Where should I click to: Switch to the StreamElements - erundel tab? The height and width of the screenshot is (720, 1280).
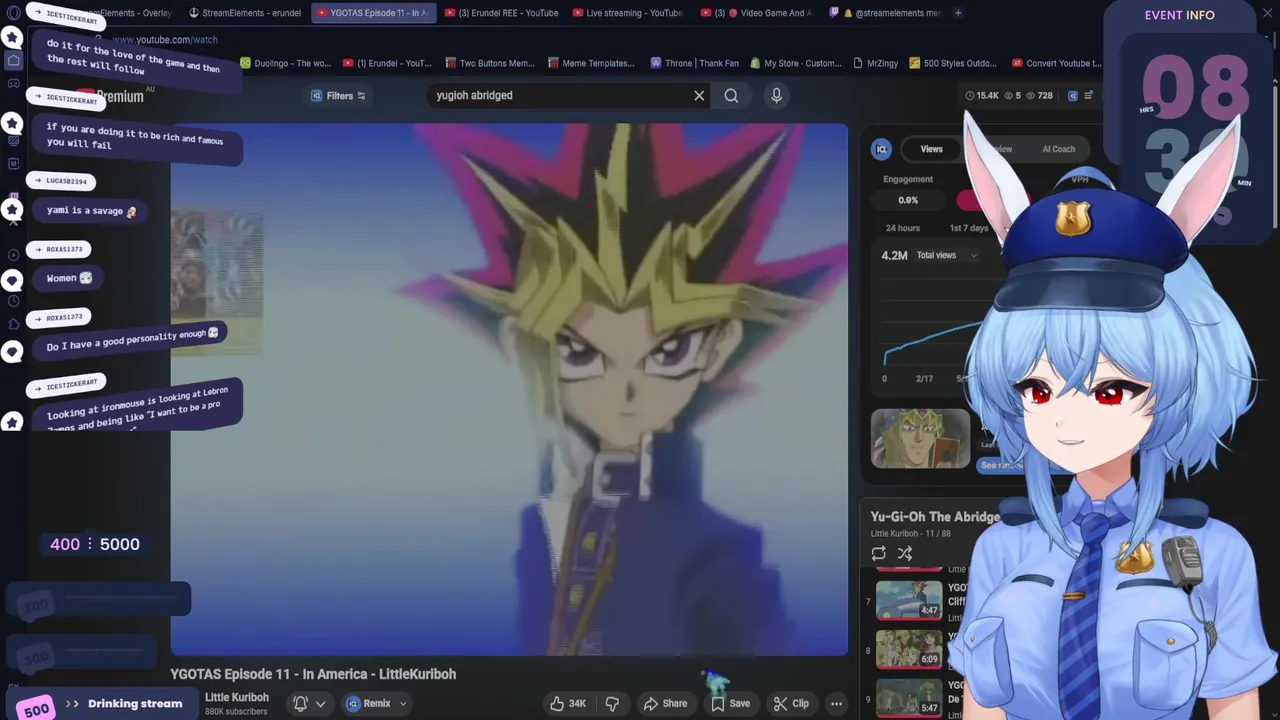[x=244, y=13]
